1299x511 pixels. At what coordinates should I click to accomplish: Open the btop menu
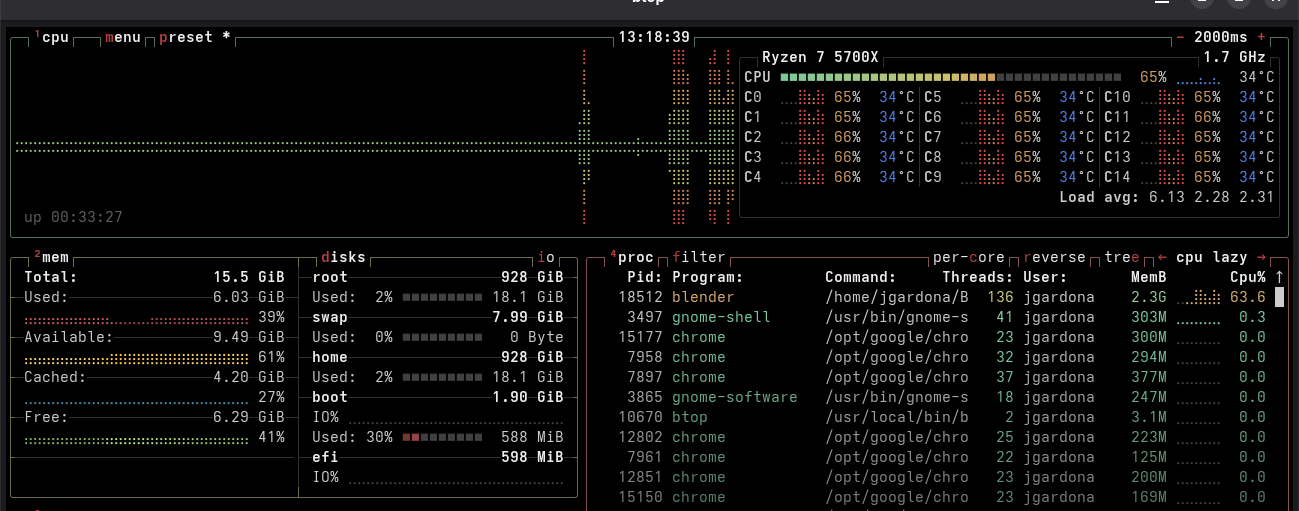click(122, 37)
